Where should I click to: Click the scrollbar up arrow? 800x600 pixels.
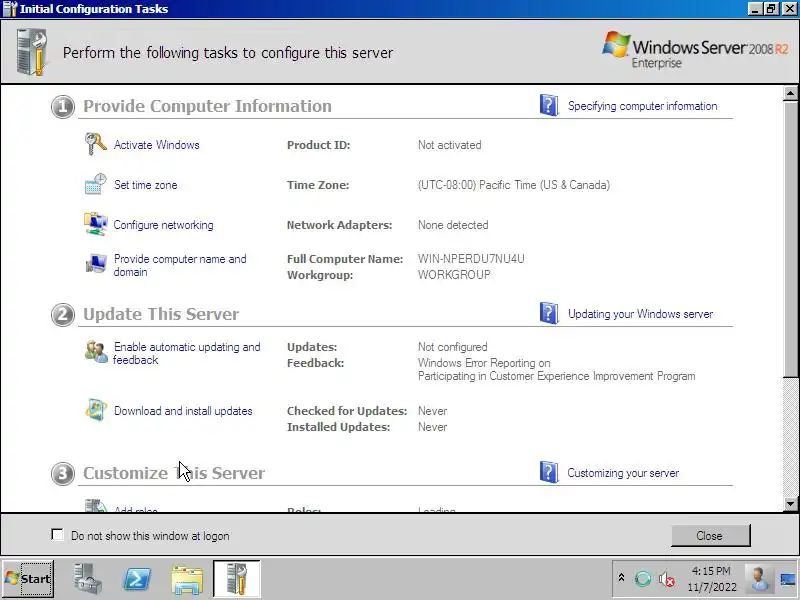click(x=790, y=93)
